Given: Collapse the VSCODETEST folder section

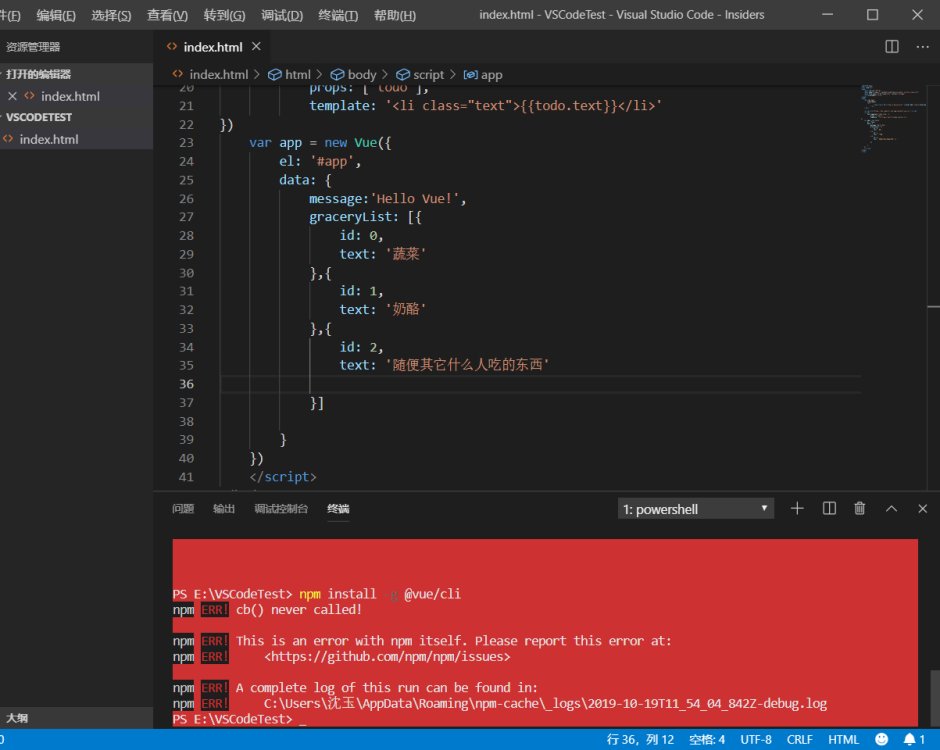Looking at the screenshot, I should [x=38, y=117].
